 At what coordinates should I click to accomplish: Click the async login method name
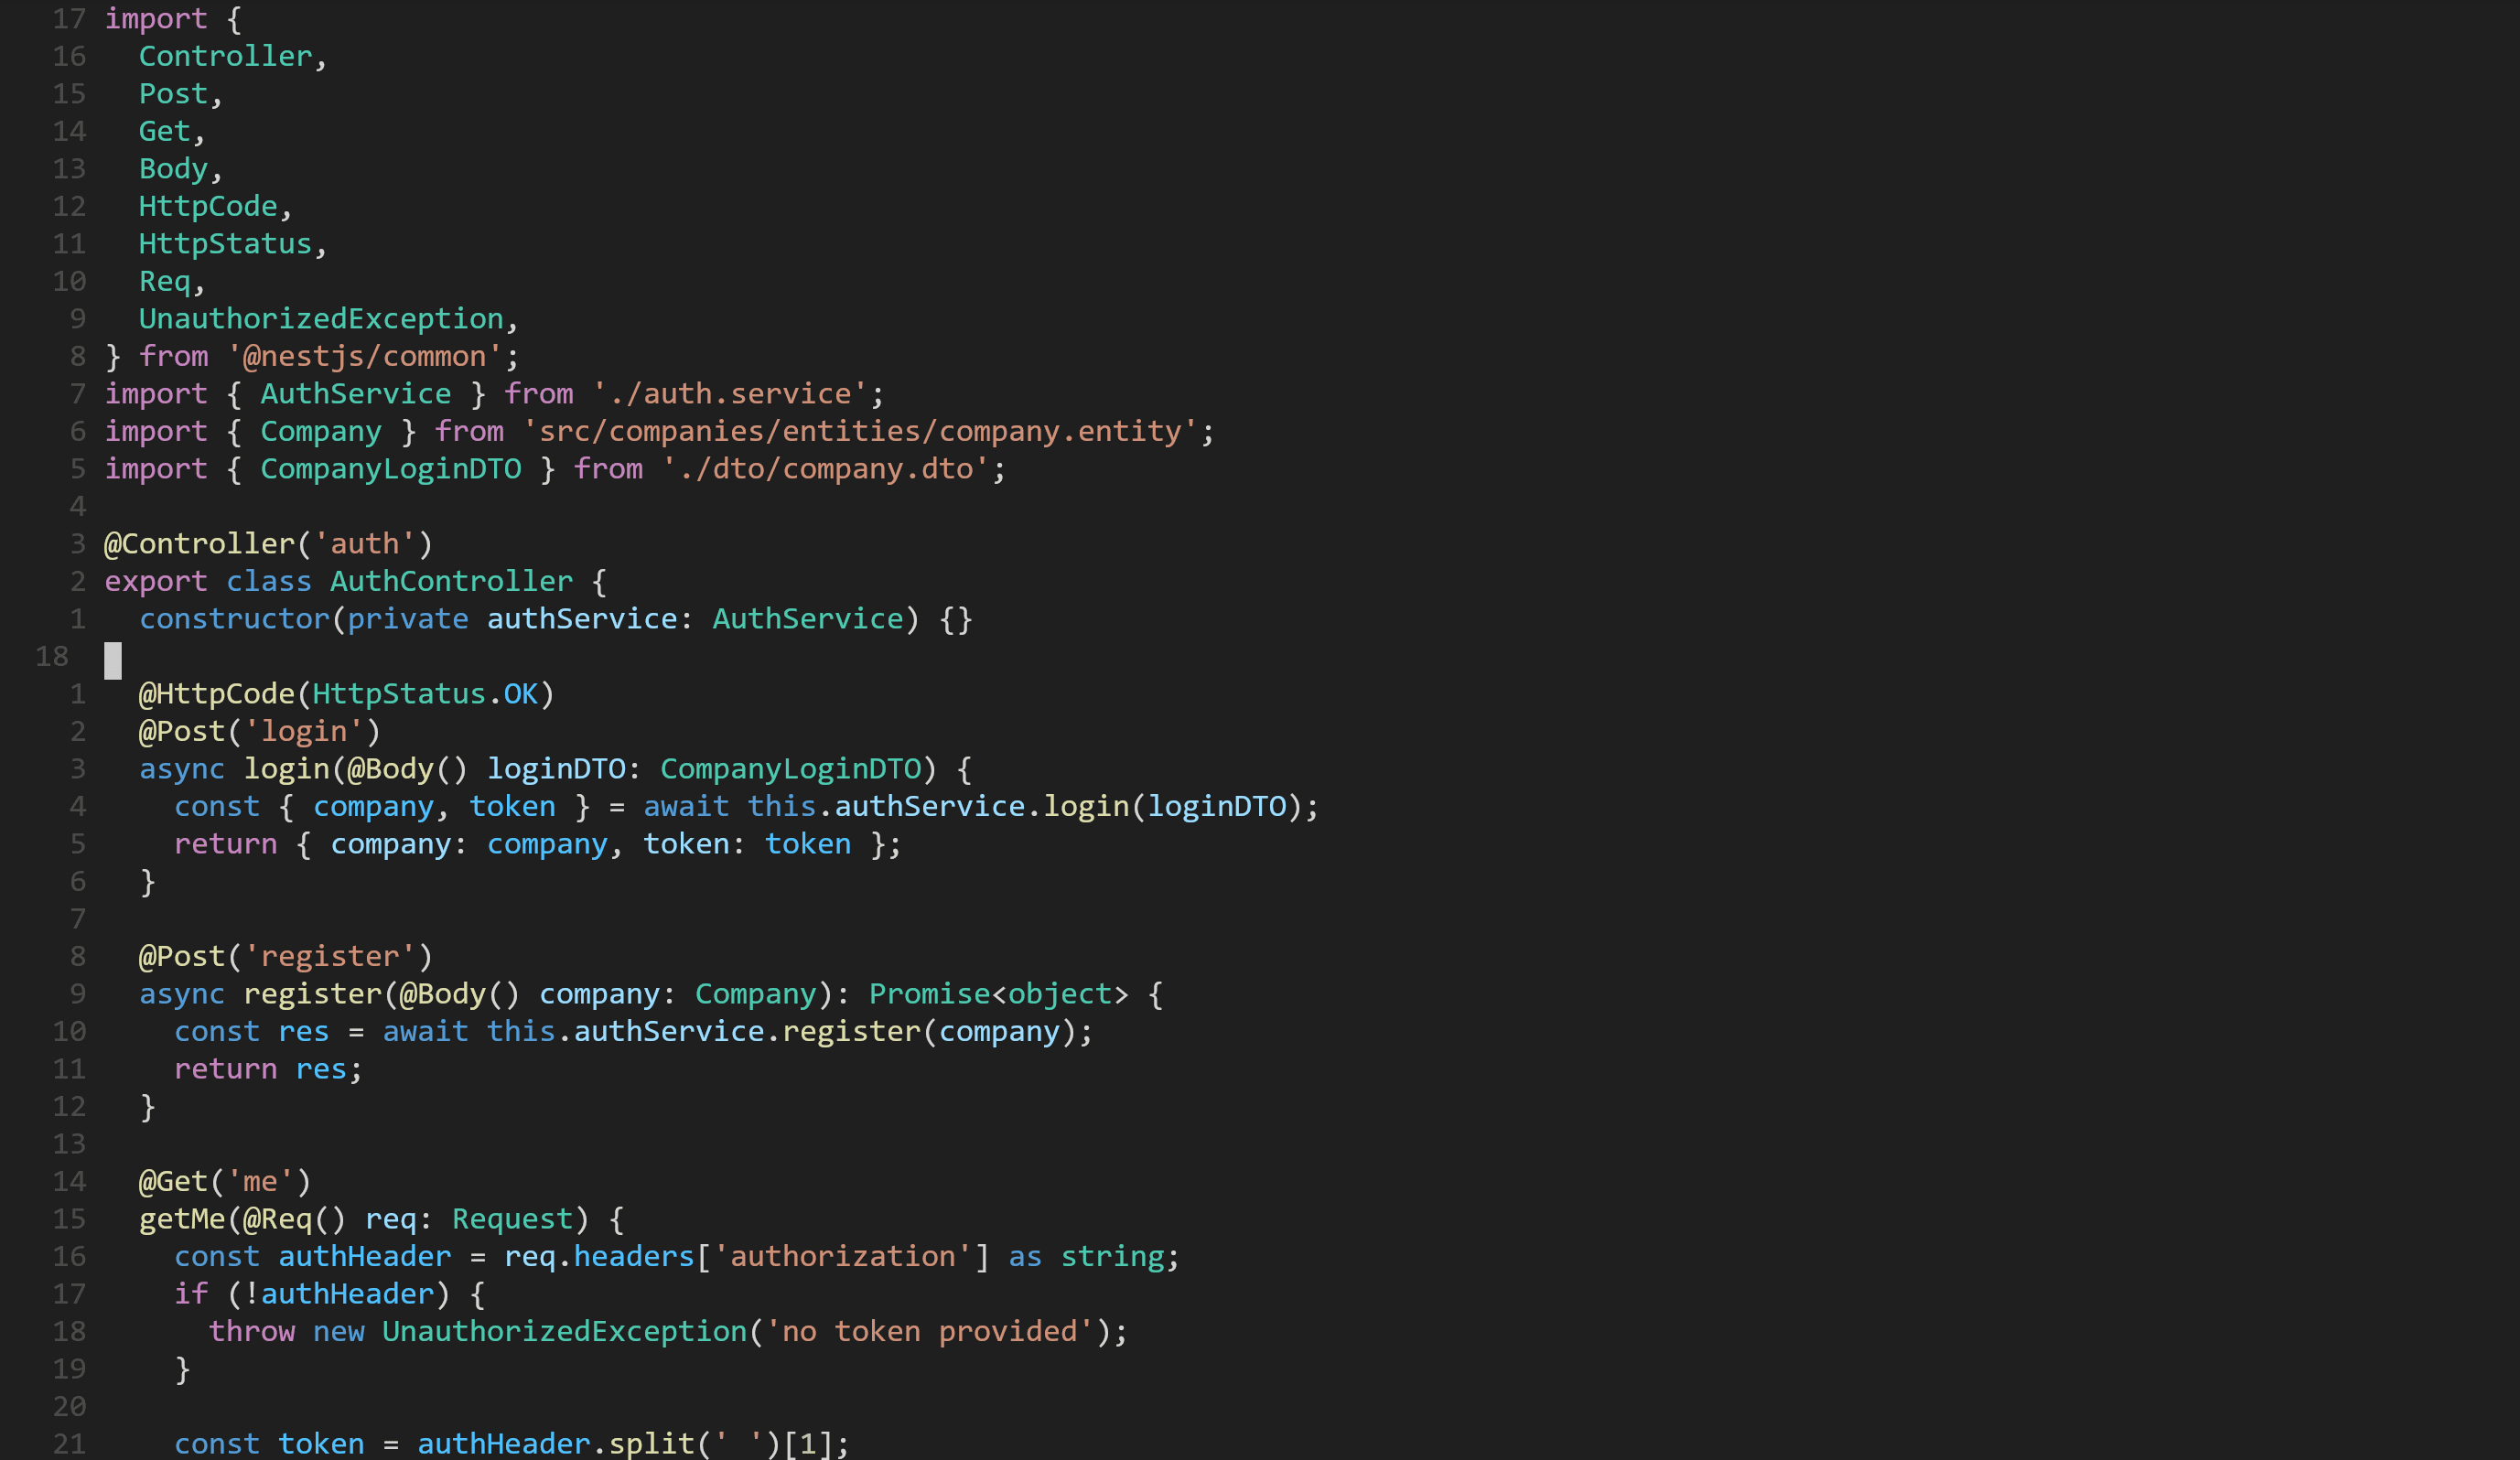pos(288,768)
